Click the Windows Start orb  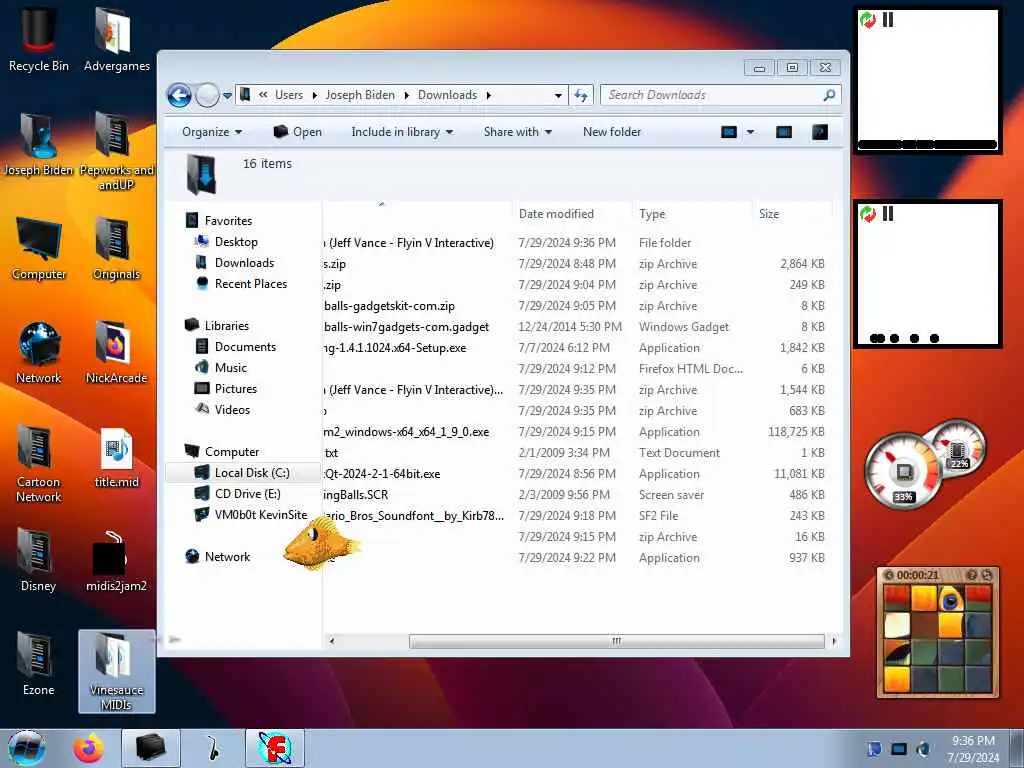coord(27,748)
